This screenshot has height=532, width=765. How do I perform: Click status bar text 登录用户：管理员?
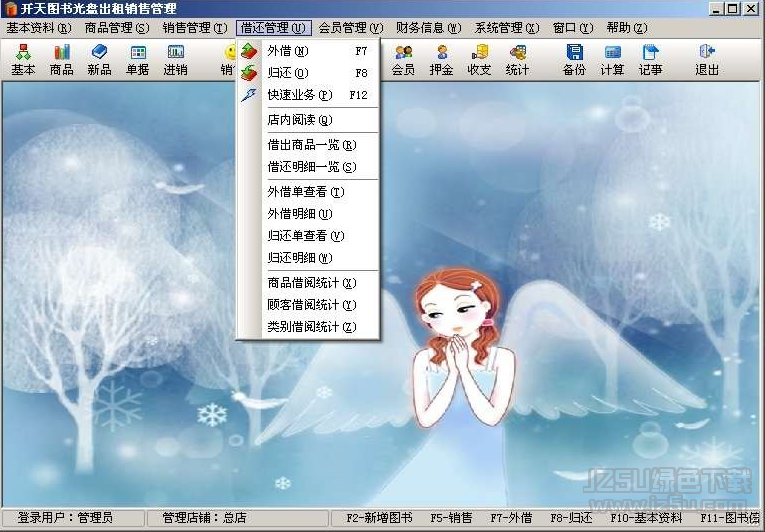65,517
